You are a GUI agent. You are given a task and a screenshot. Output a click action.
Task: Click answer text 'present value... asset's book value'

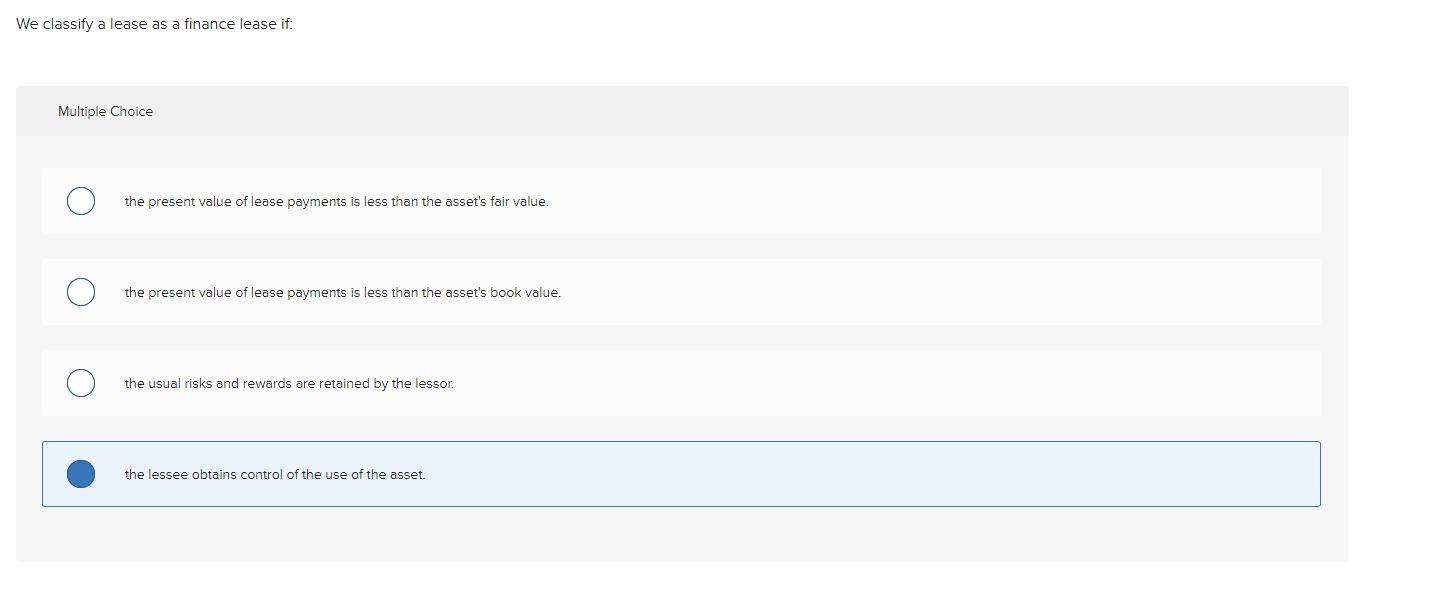[x=343, y=293]
